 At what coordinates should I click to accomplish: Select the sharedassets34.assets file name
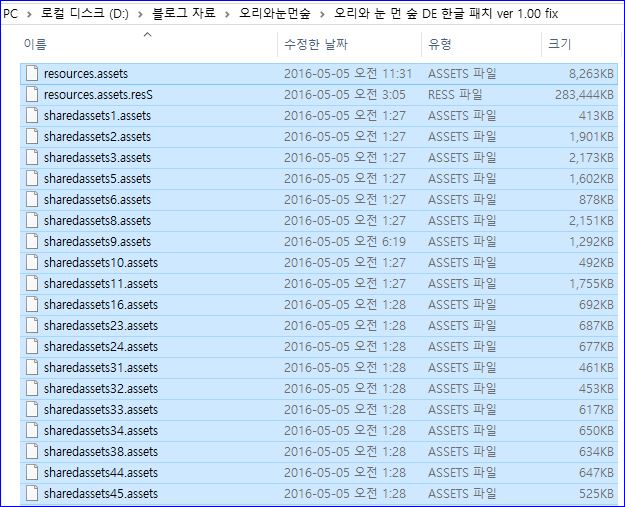tap(101, 430)
